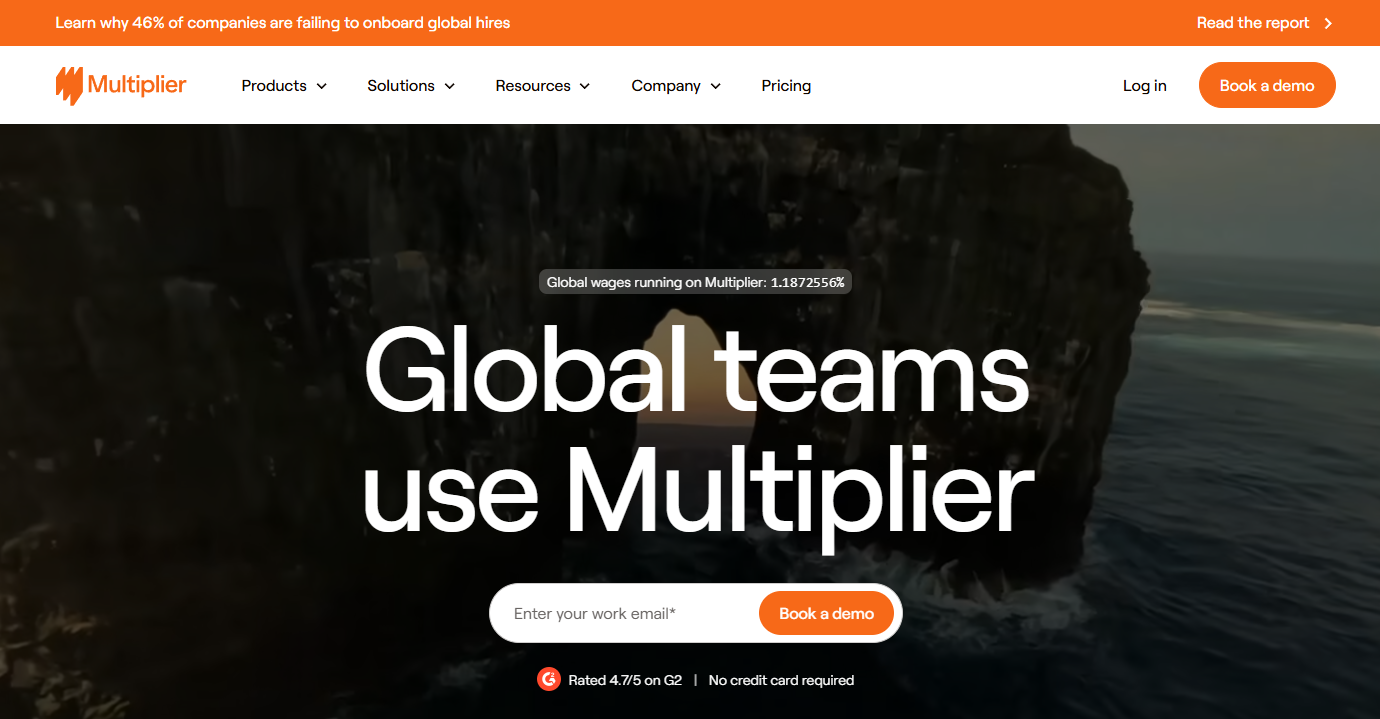The image size is (1380, 719).
Task: Click the Multiplier logo in the header
Action: tap(121, 85)
